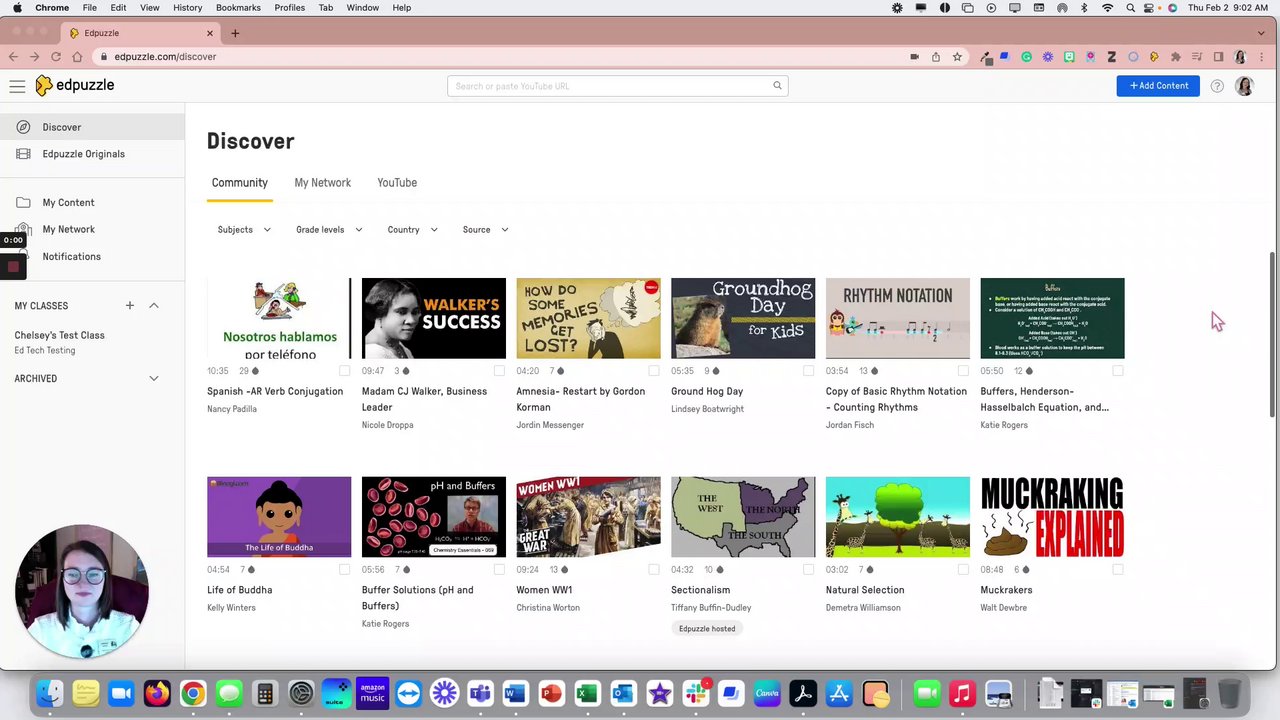Open Finder in the Dock
Screen dimensions: 1280x720
pyautogui.click(x=49, y=693)
